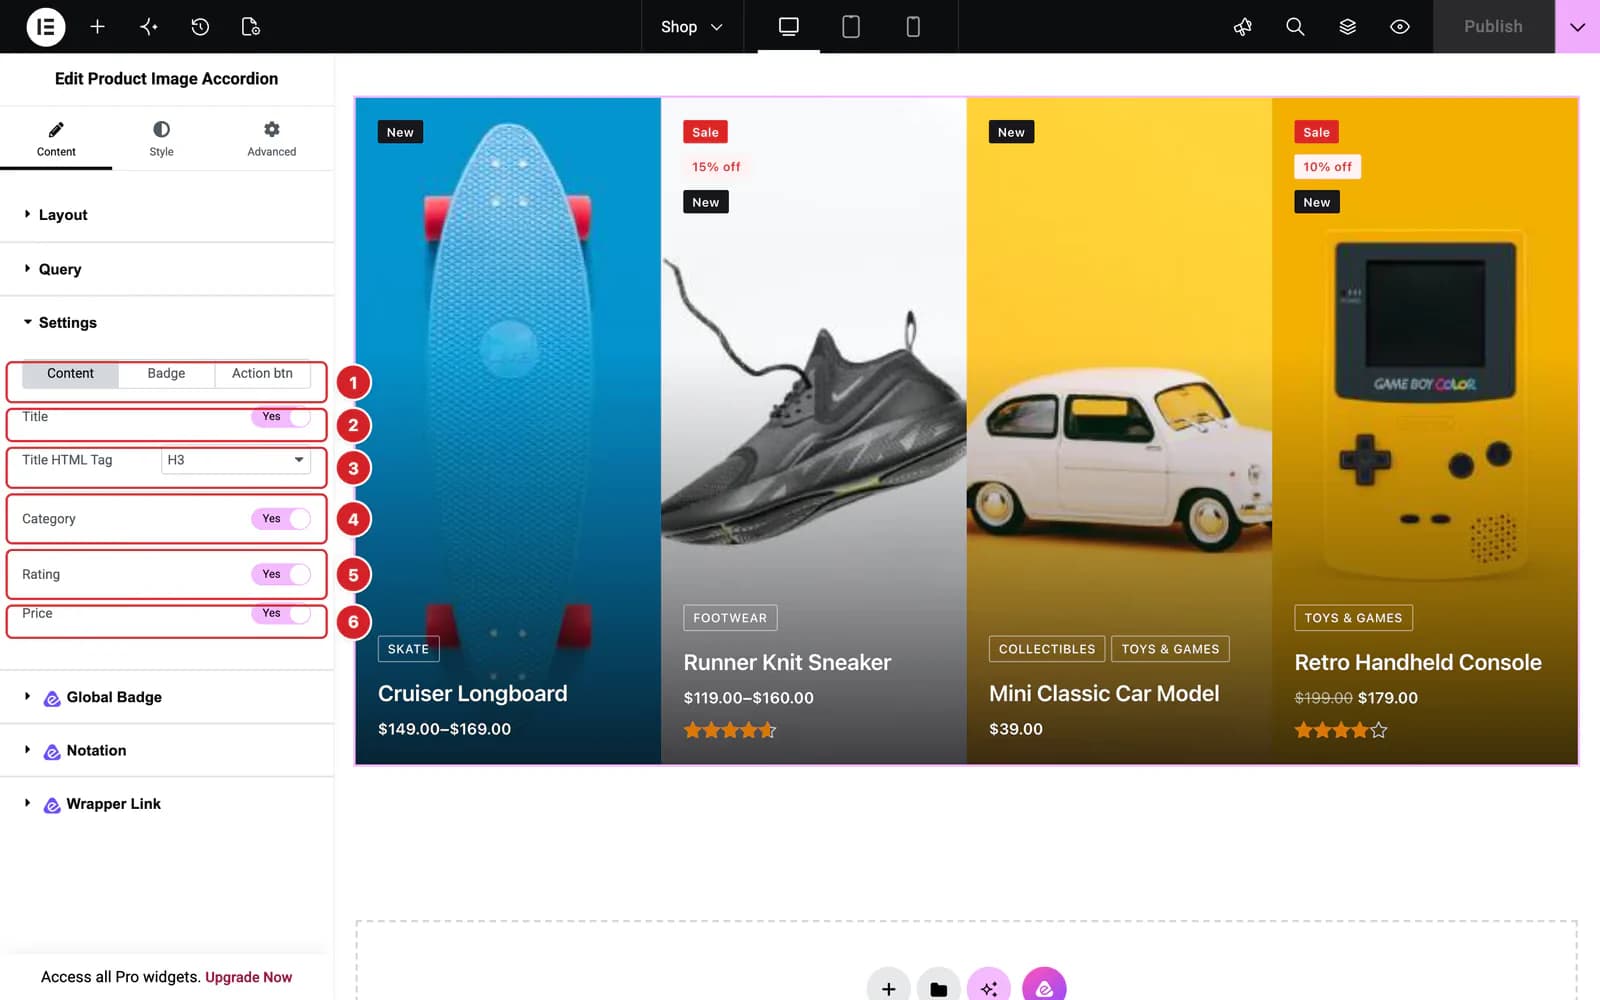Select the Badge settings tab
The height and width of the screenshot is (1000, 1600).
point(166,373)
